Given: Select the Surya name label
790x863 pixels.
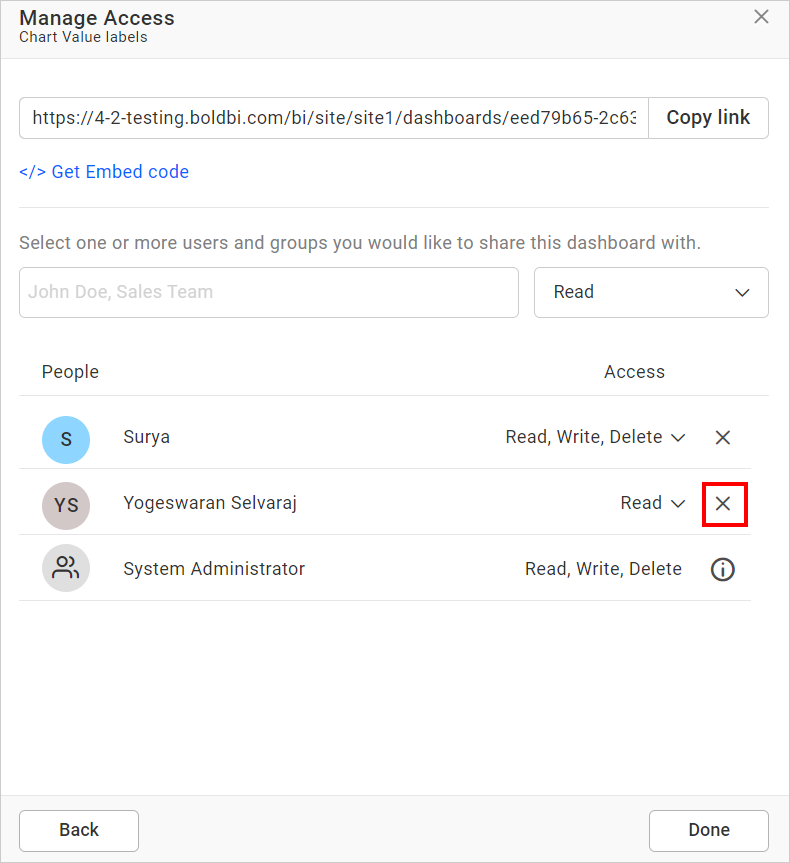Looking at the screenshot, I should 146,437.
